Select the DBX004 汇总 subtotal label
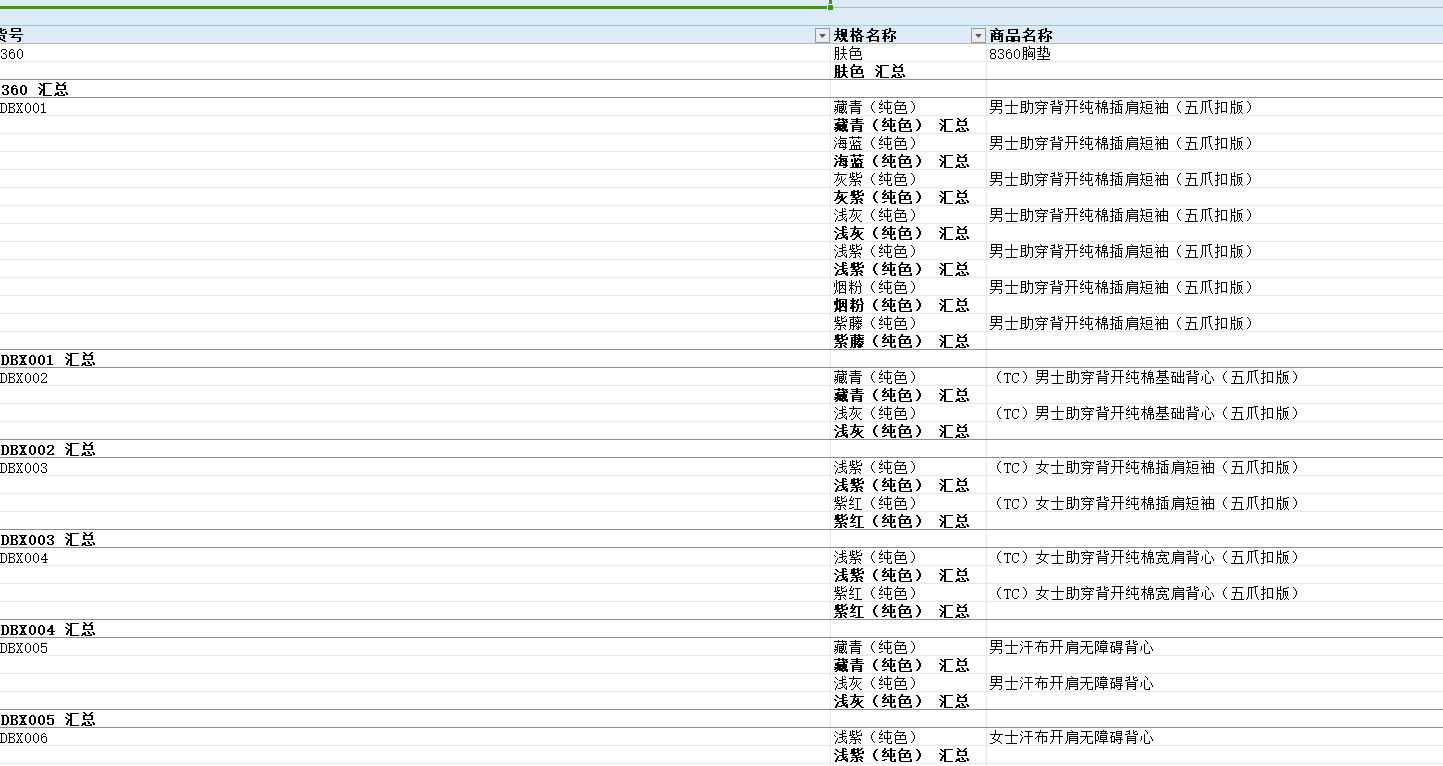The image size is (1443, 766). click(48, 630)
